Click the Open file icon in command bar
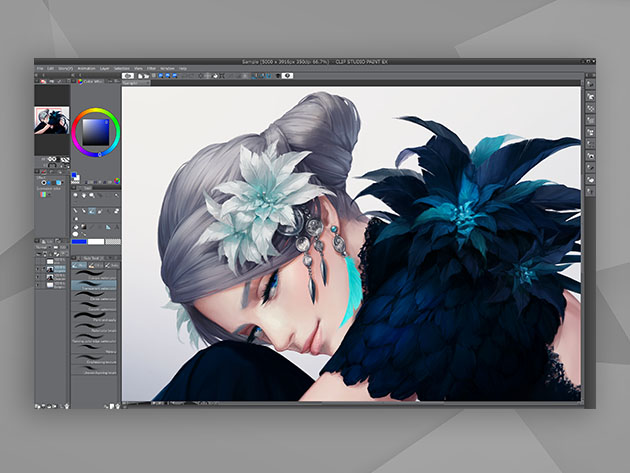 146,76
